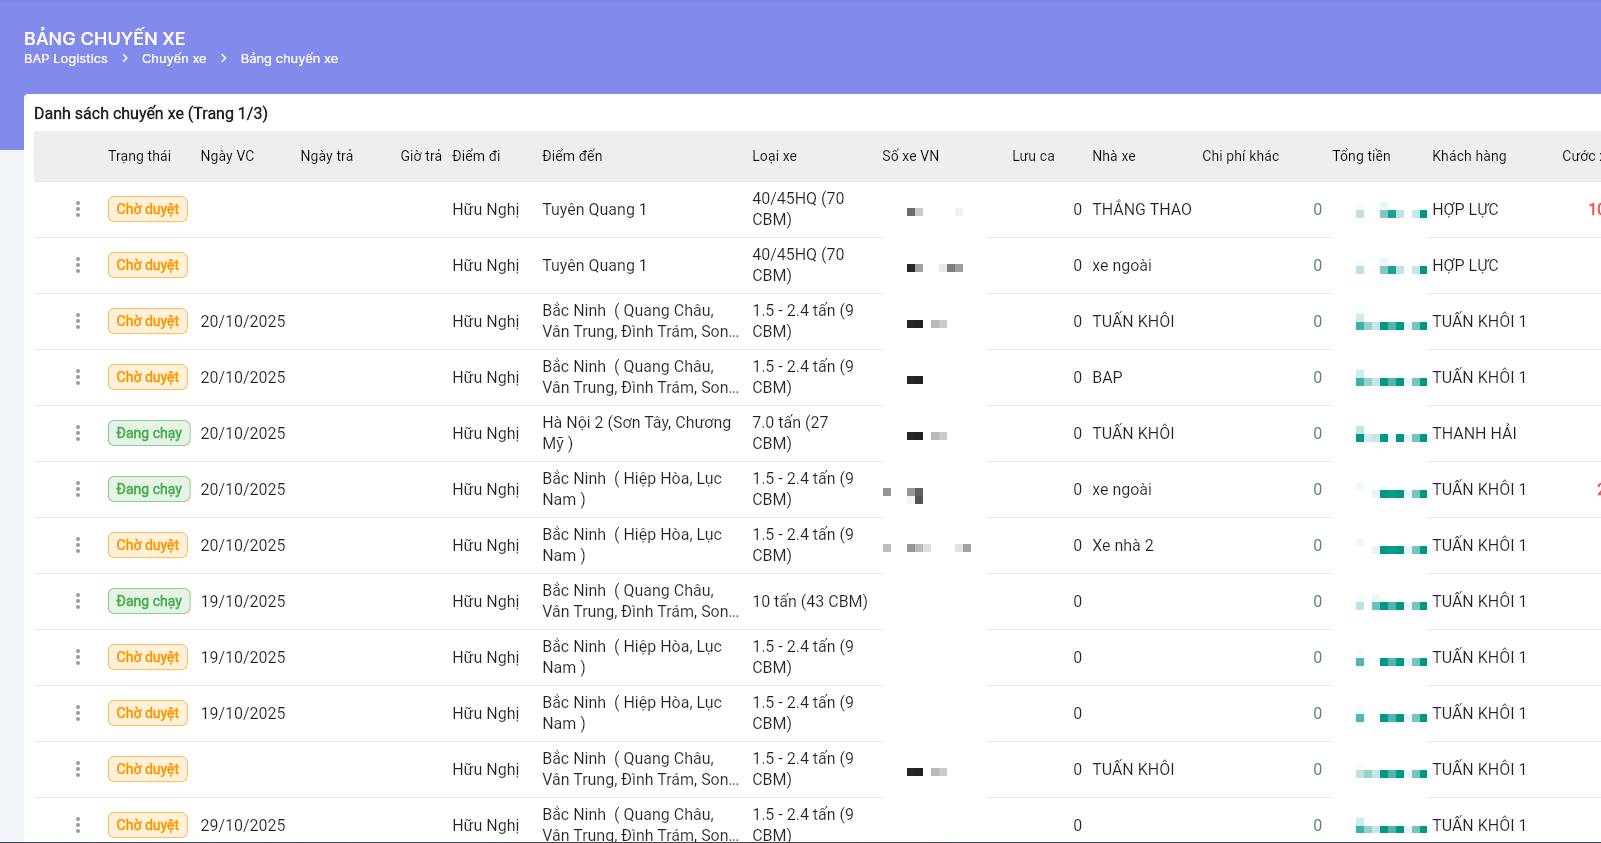
Task: Select the Điểm đến column header
Action: (572, 156)
